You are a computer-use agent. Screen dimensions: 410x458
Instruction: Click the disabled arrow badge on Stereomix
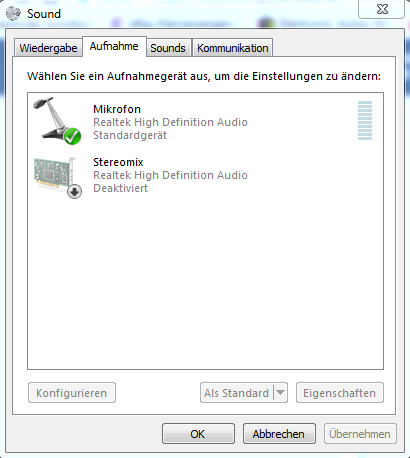[74, 192]
